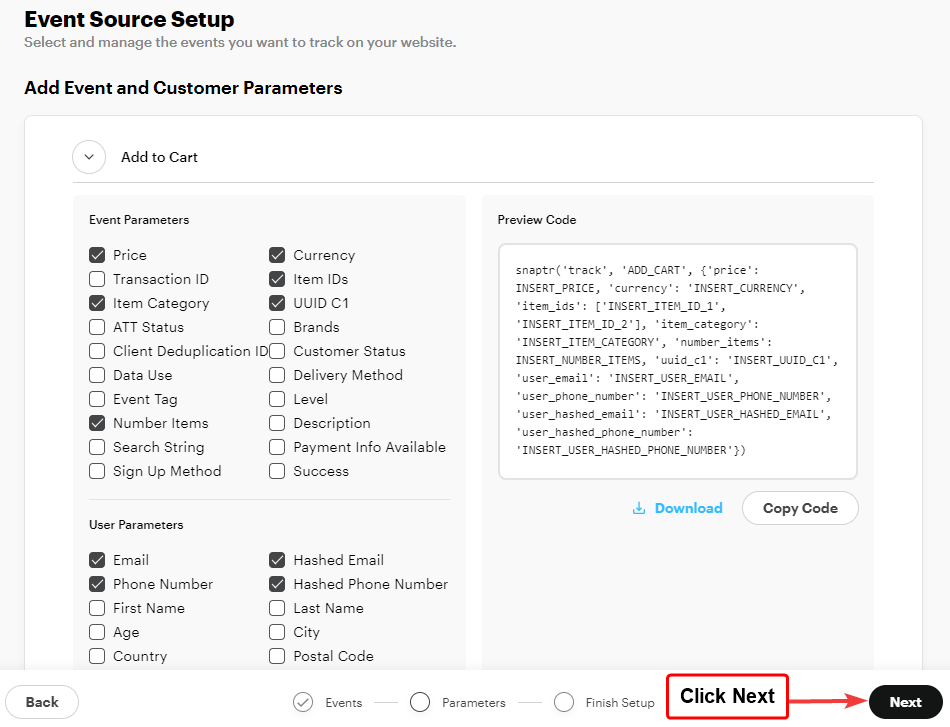The width and height of the screenshot is (950, 727).
Task: Click the Next button
Action: click(905, 702)
